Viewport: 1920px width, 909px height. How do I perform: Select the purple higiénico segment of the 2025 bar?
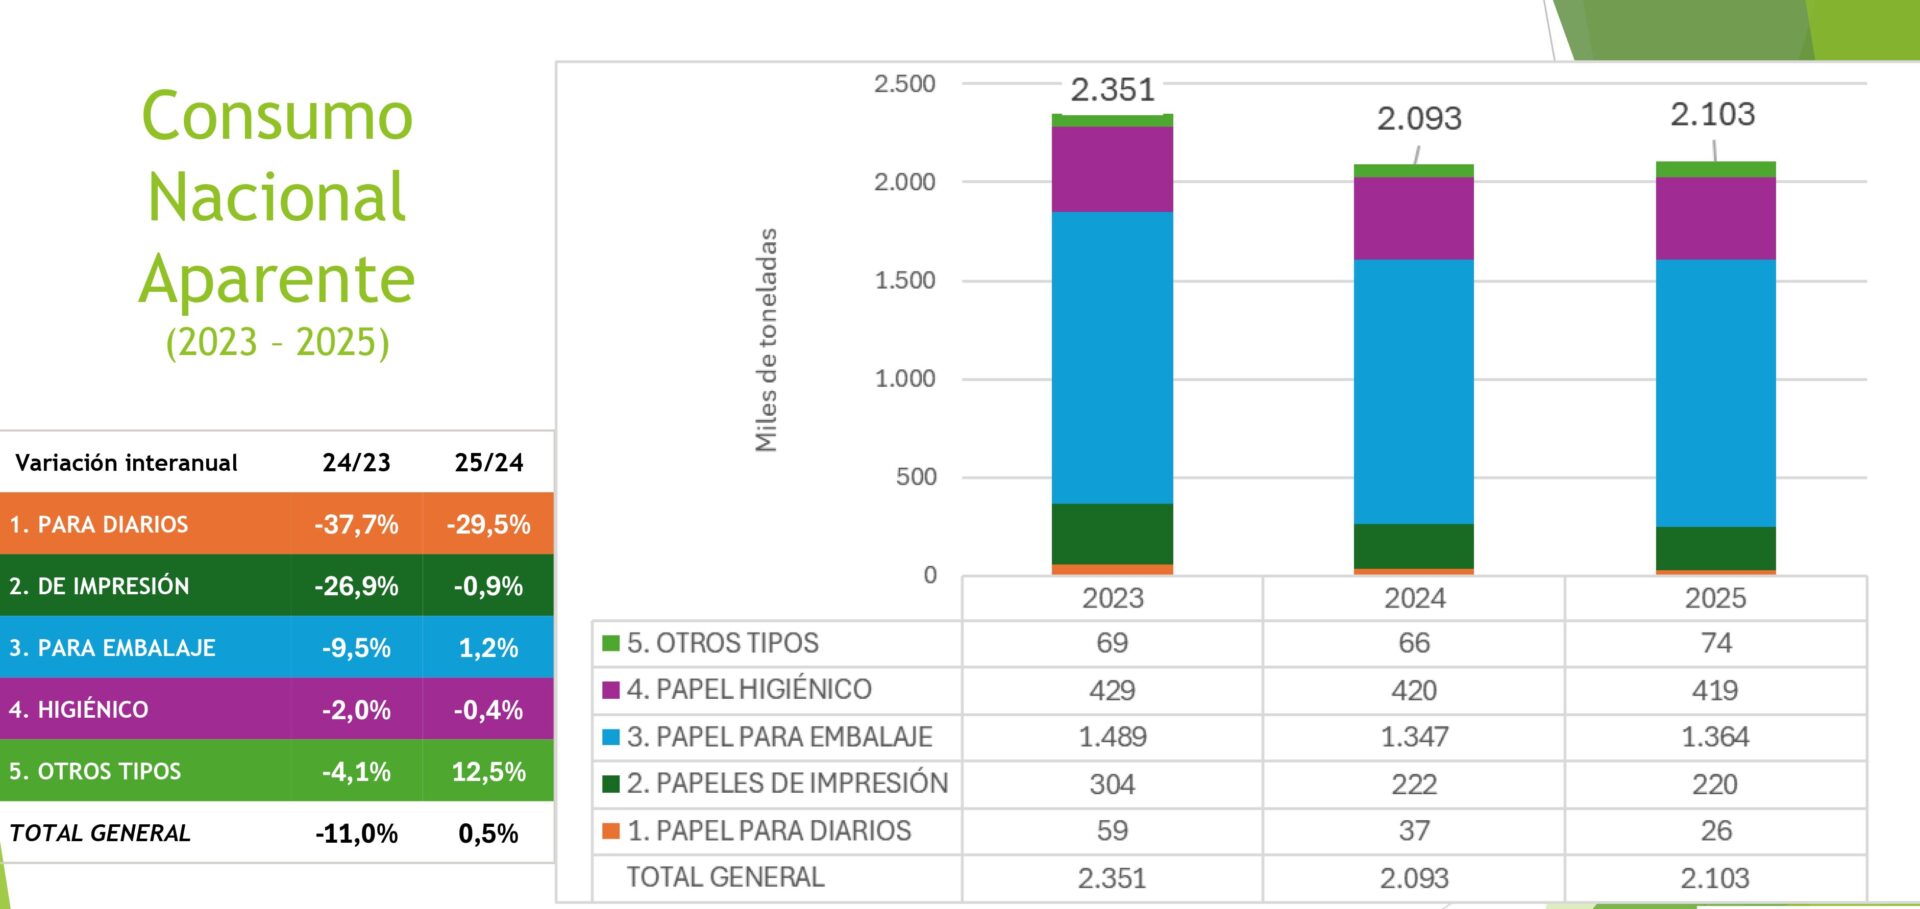coord(1716,218)
